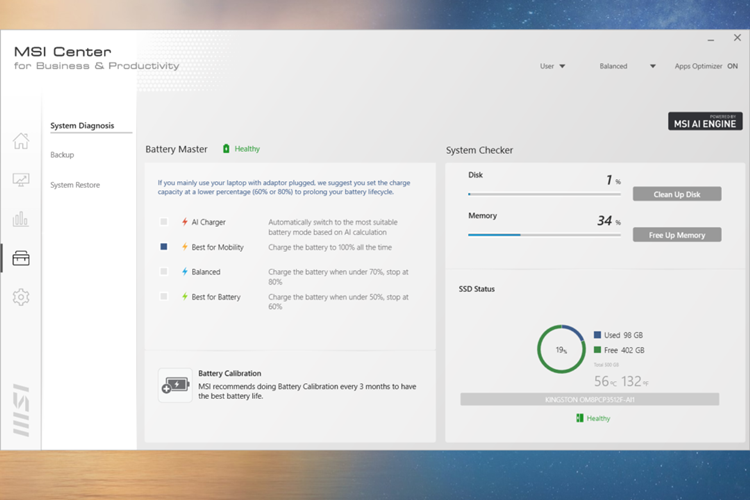The height and width of the screenshot is (500, 750).
Task: Open the Balanced scenario dropdown
Action: tap(652, 66)
